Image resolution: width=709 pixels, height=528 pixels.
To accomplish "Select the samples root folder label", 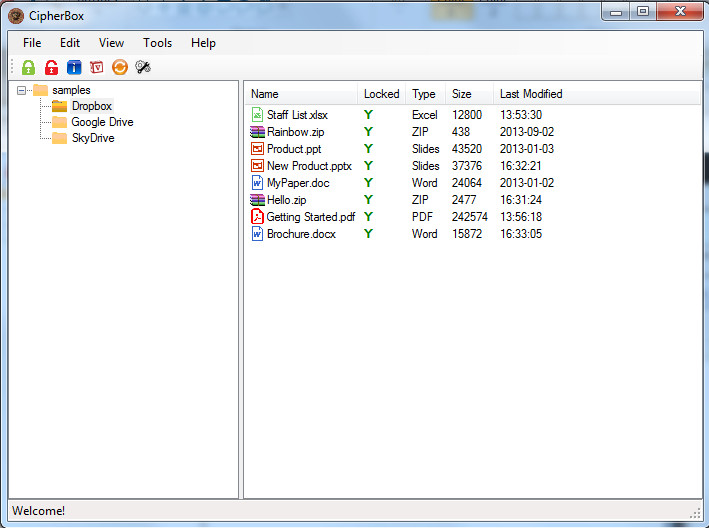I will (x=71, y=90).
